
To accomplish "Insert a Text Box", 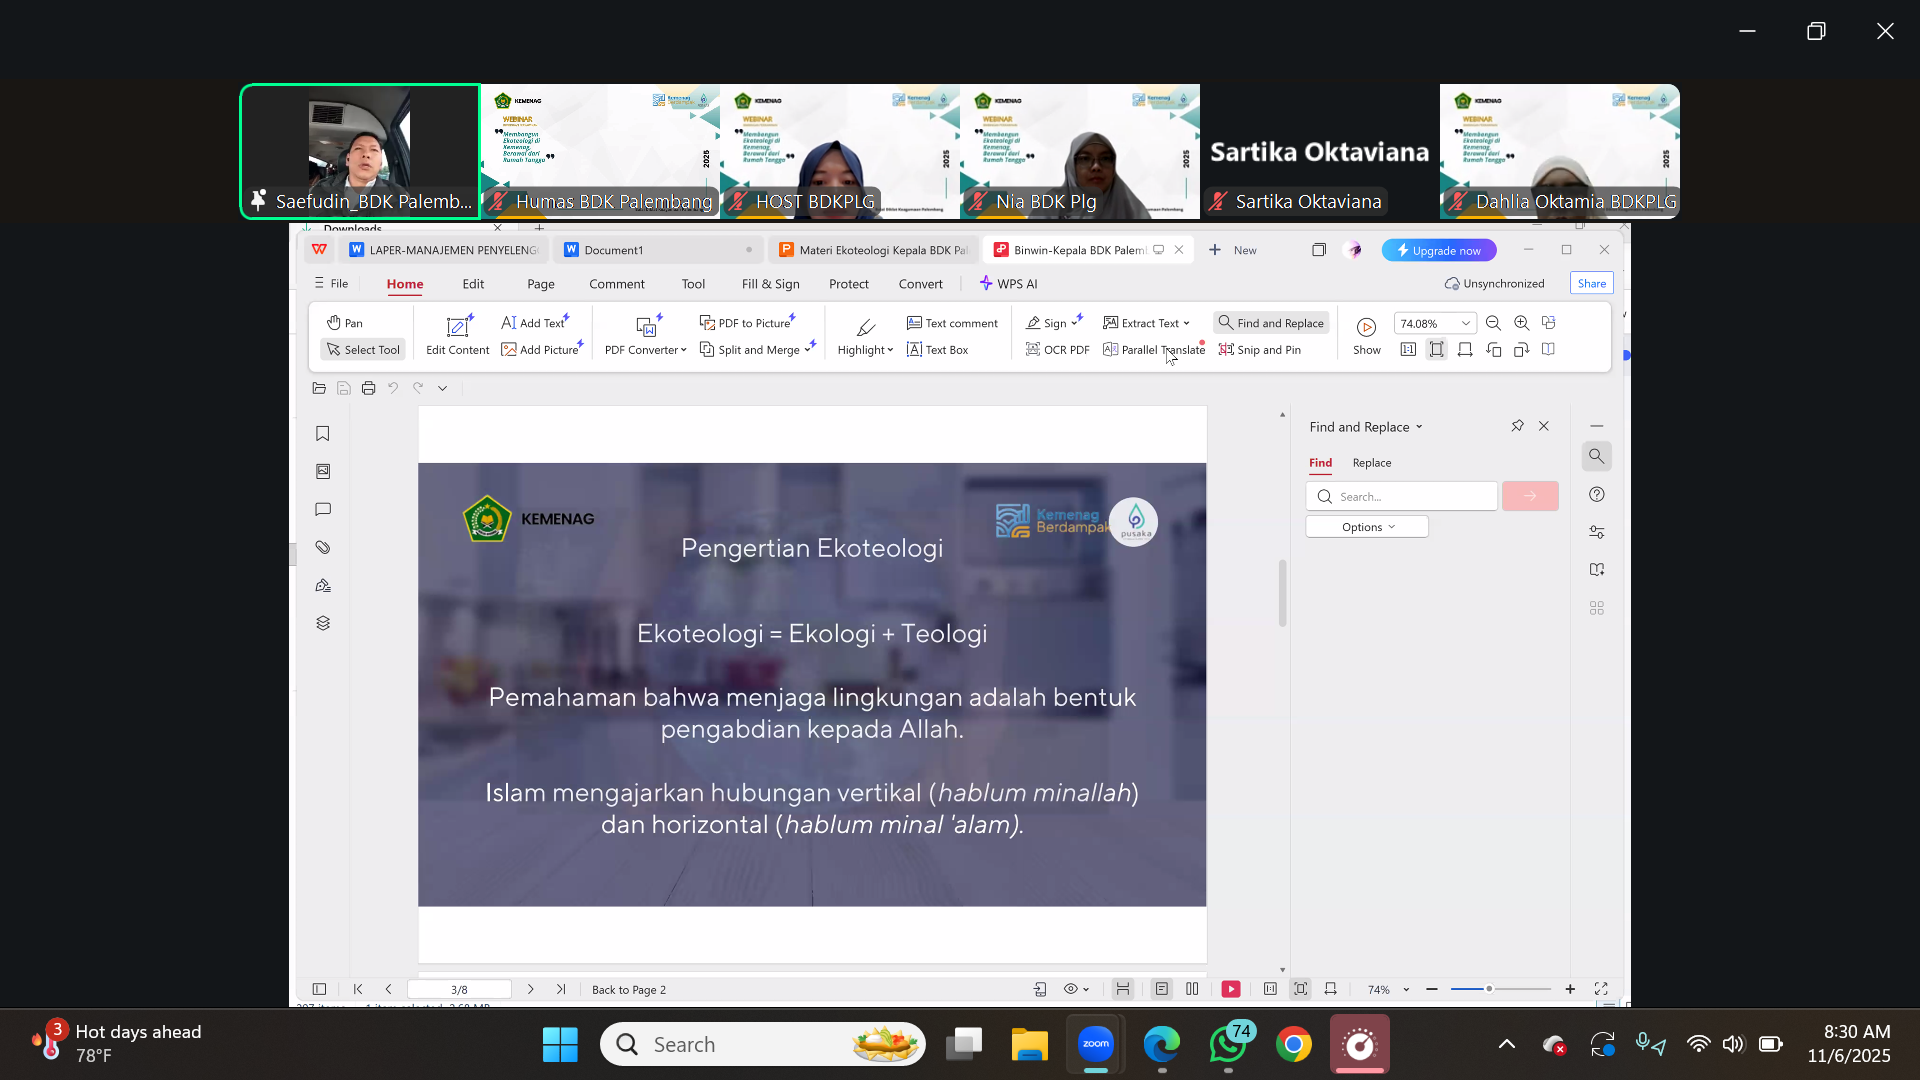I will pos(938,350).
